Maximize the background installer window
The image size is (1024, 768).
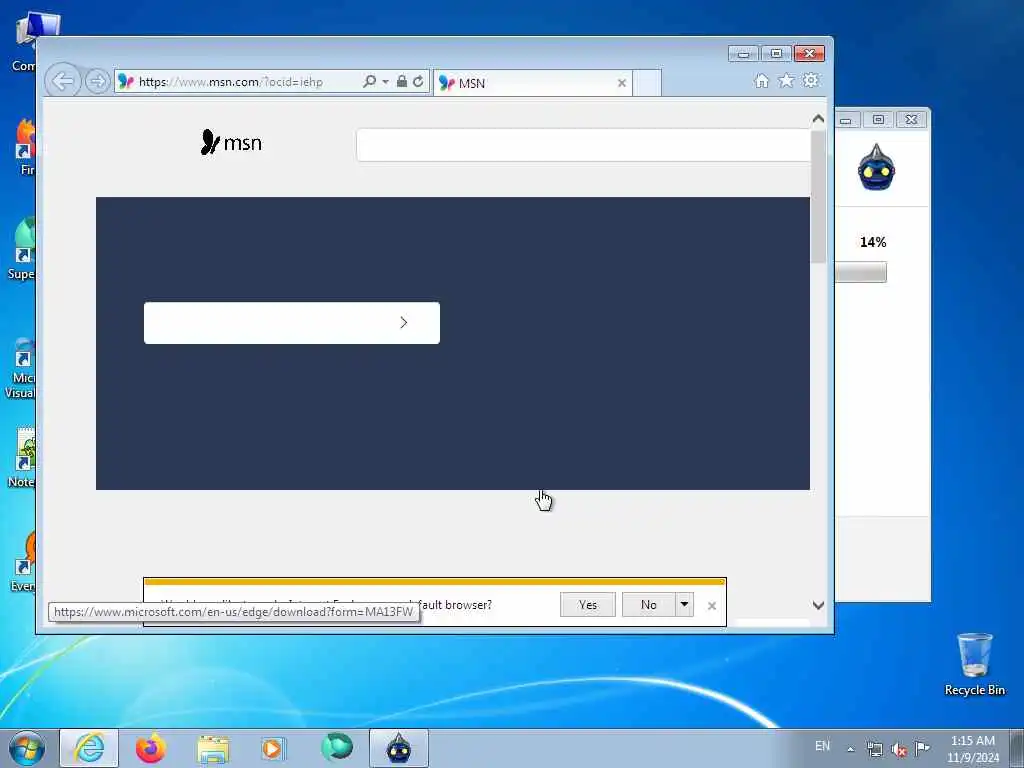click(x=878, y=120)
